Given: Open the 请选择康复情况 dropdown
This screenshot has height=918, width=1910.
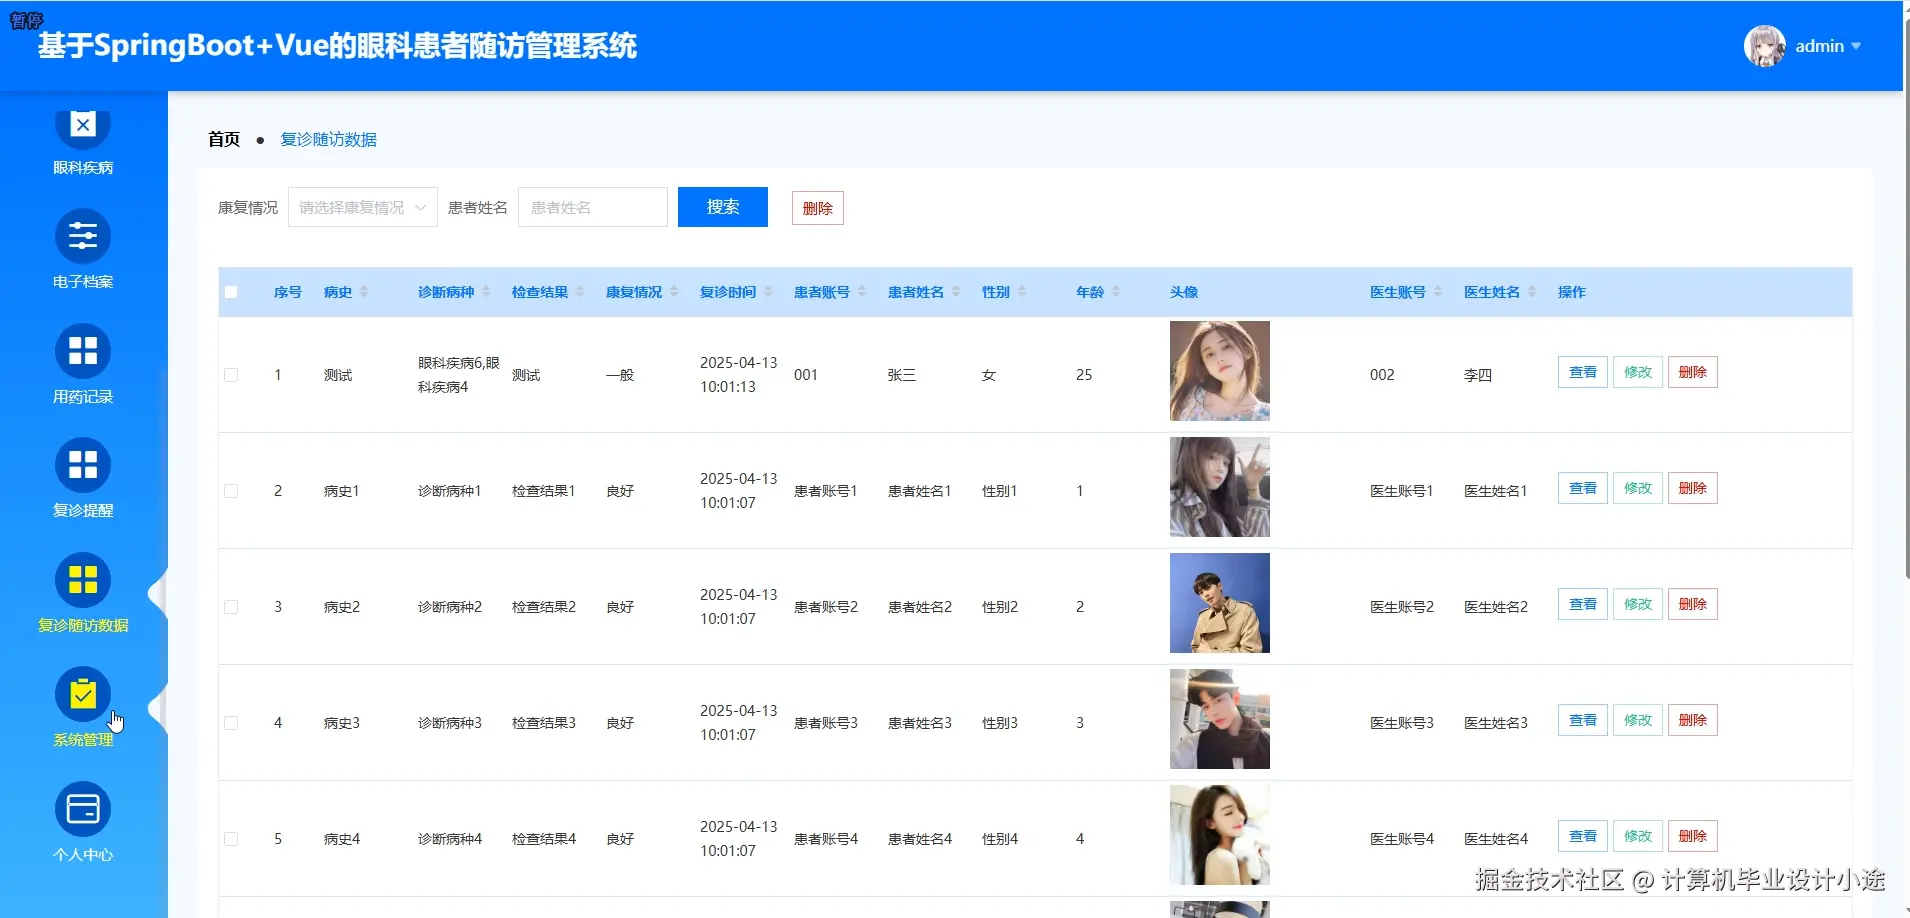Looking at the screenshot, I should click(361, 207).
